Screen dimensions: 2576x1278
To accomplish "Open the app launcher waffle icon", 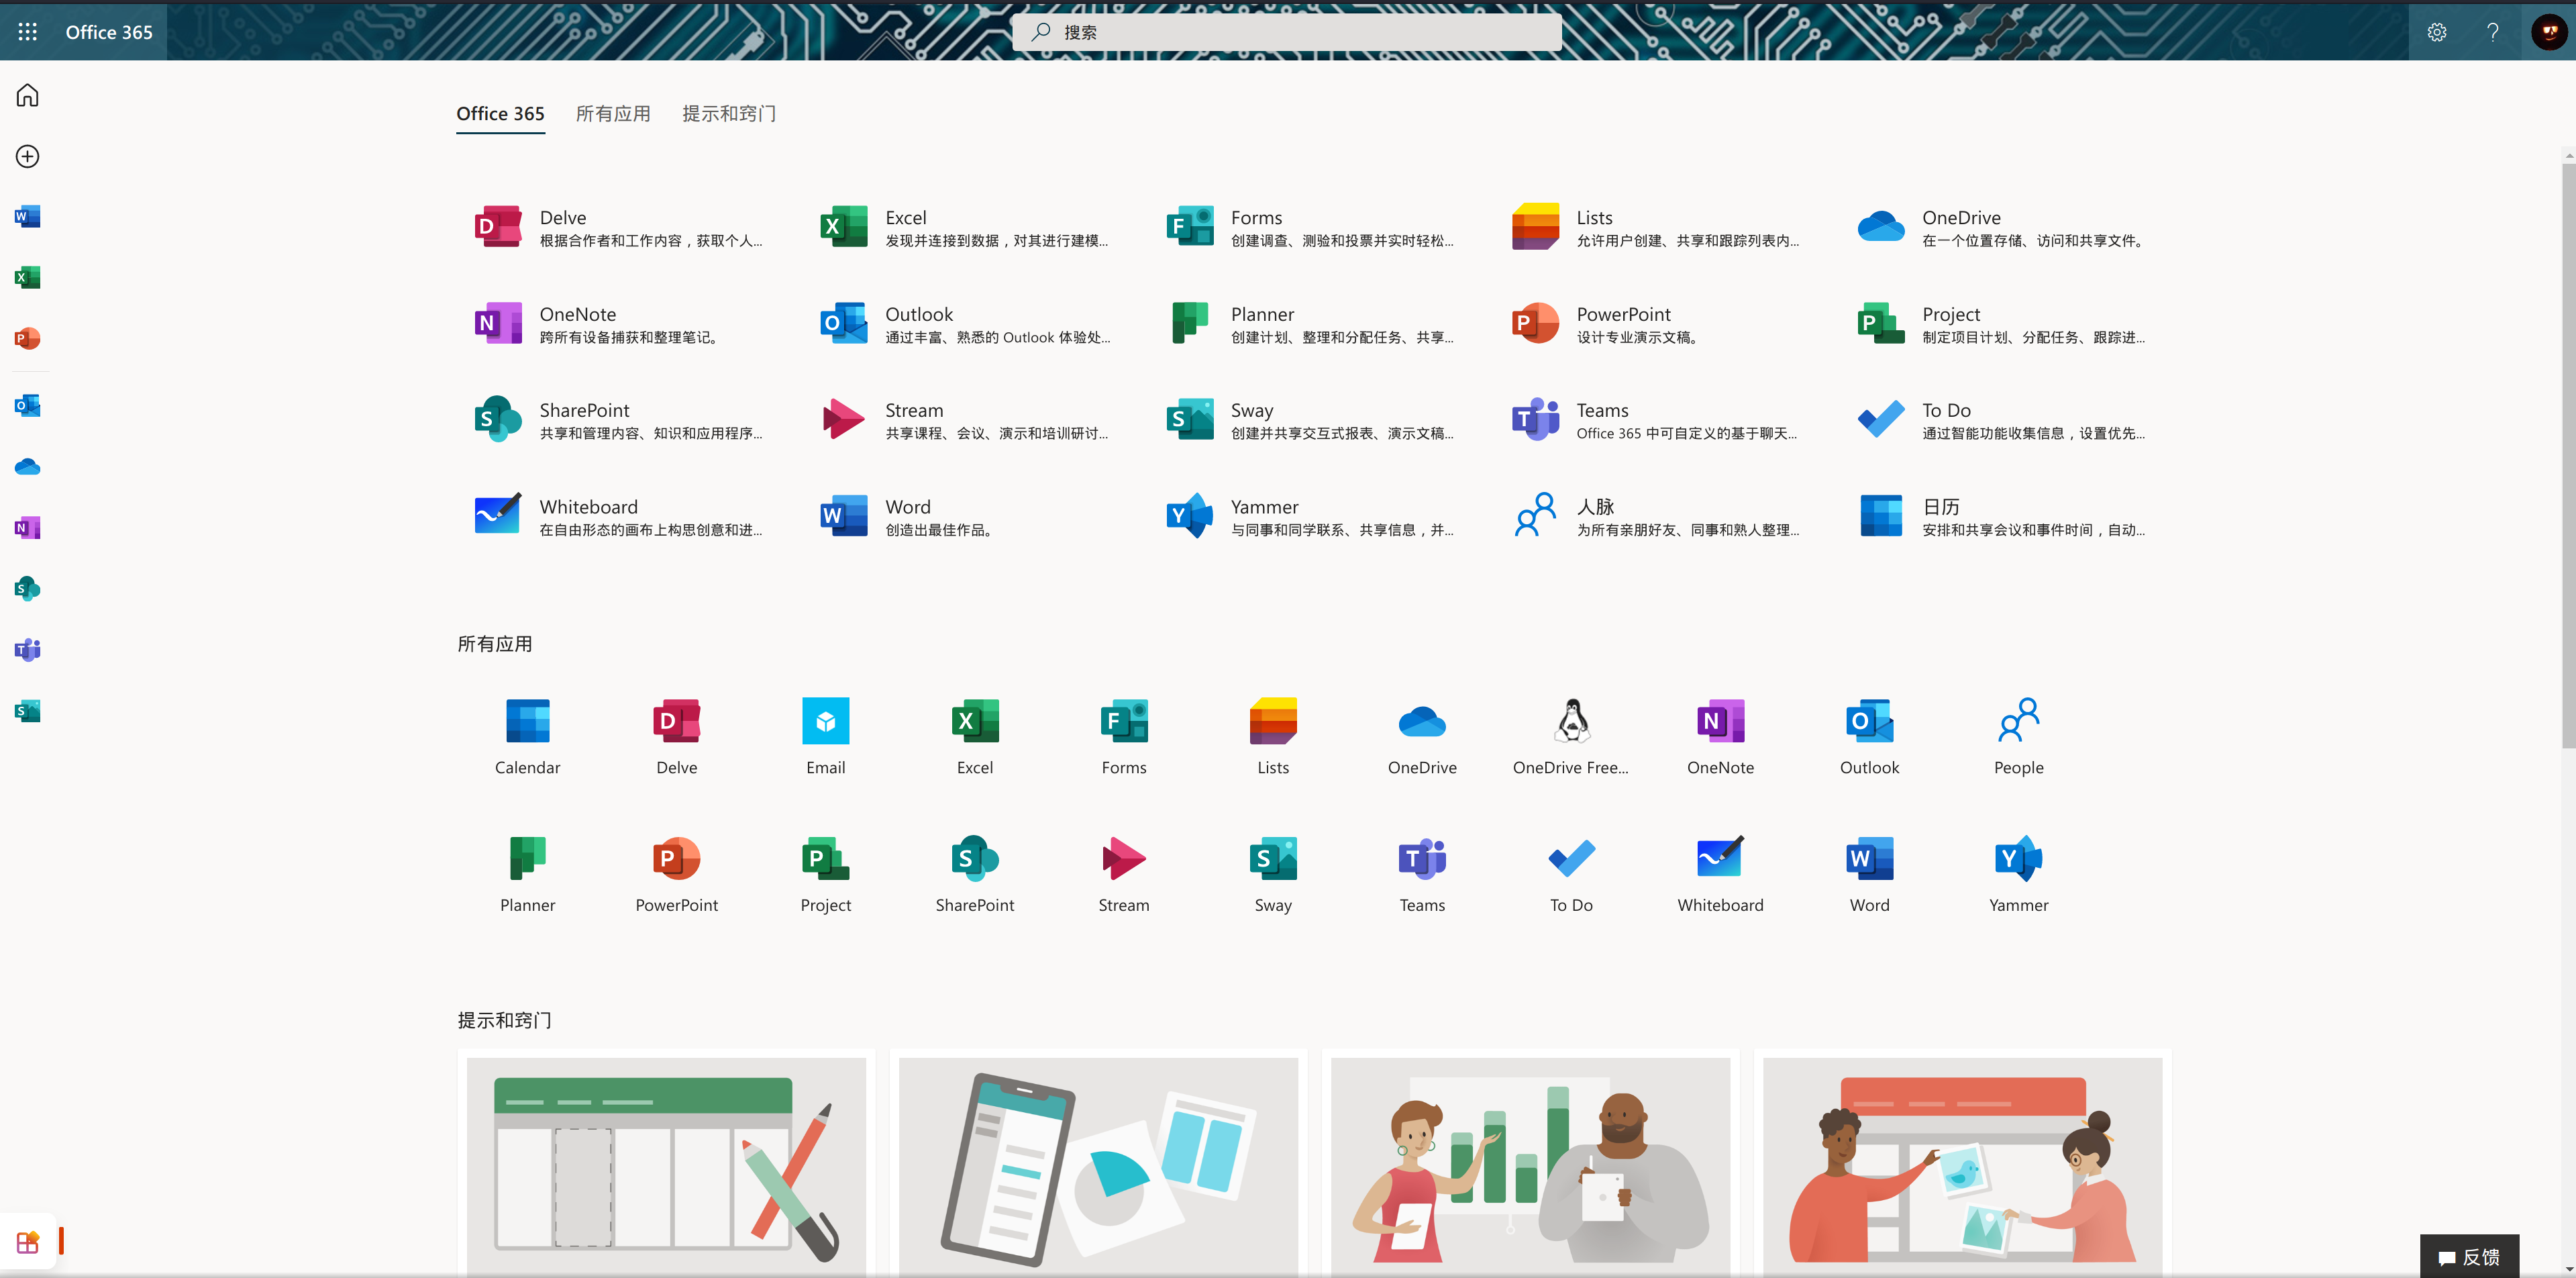I will pos(28,32).
